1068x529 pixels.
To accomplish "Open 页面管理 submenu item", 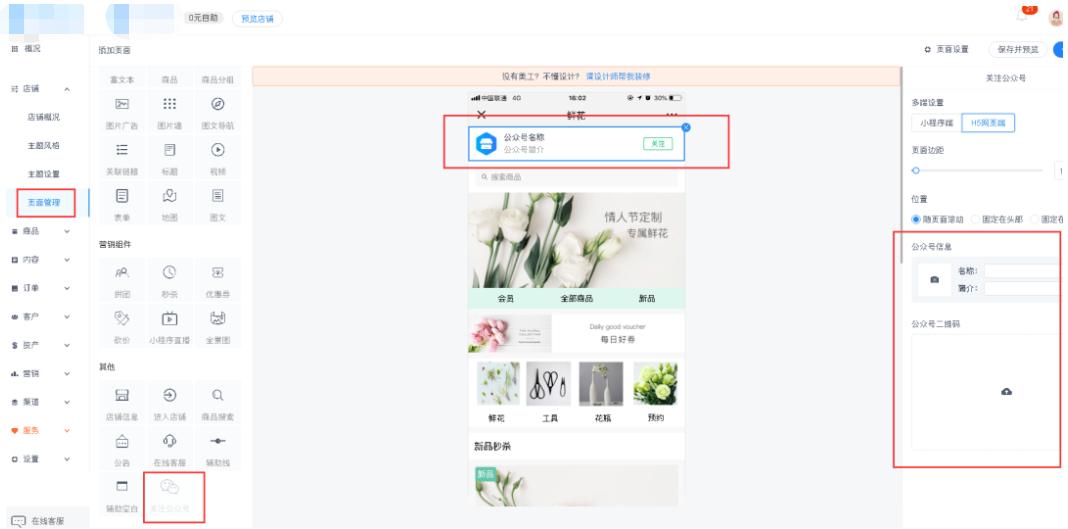I will (x=44, y=202).
